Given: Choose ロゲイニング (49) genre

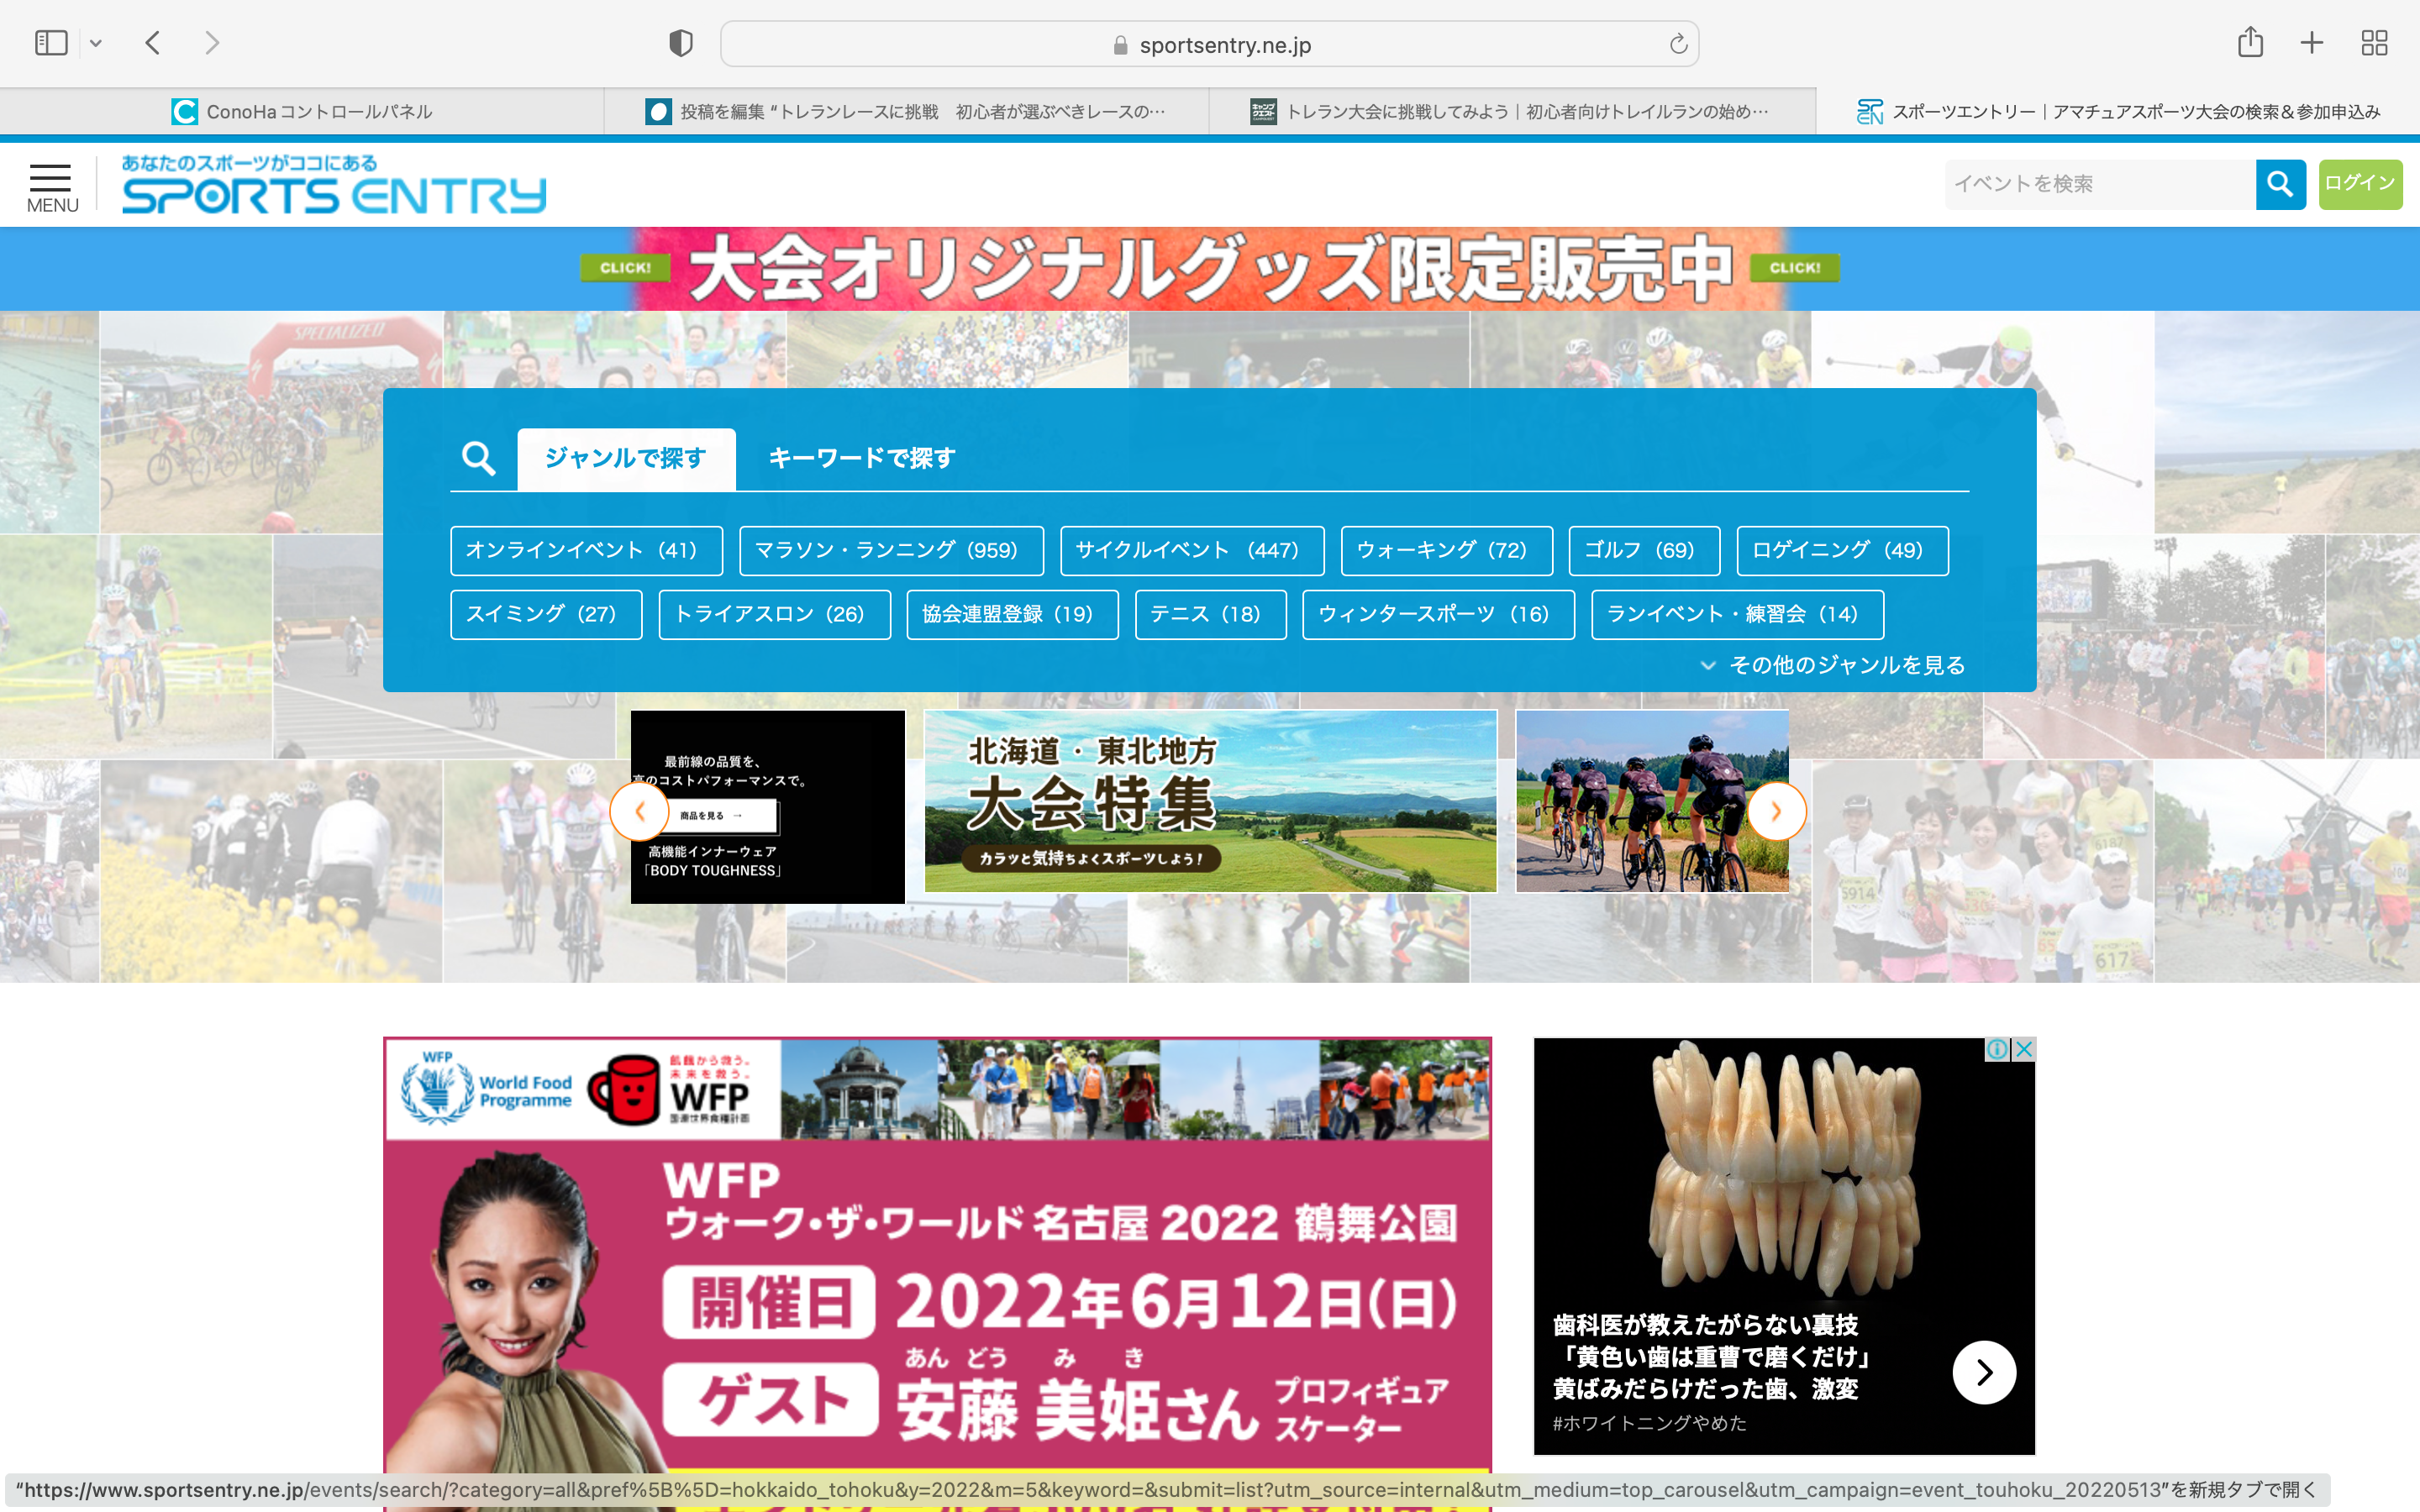Looking at the screenshot, I should click(1842, 550).
